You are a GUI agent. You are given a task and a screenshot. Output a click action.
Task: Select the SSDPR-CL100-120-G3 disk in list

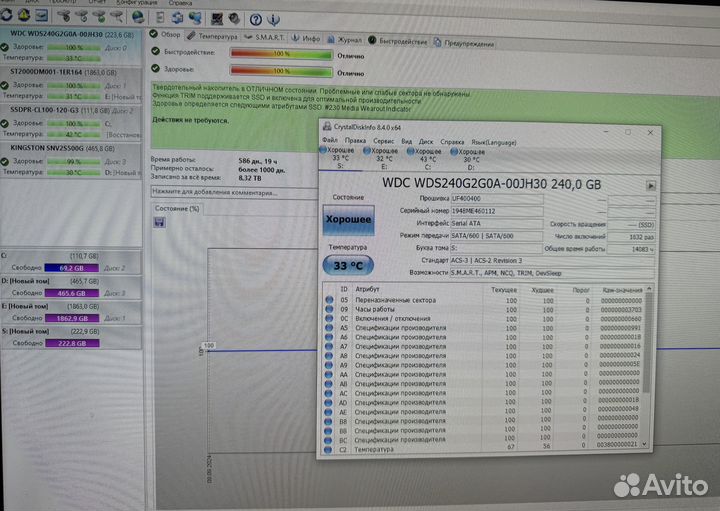[x=71, y=122]
